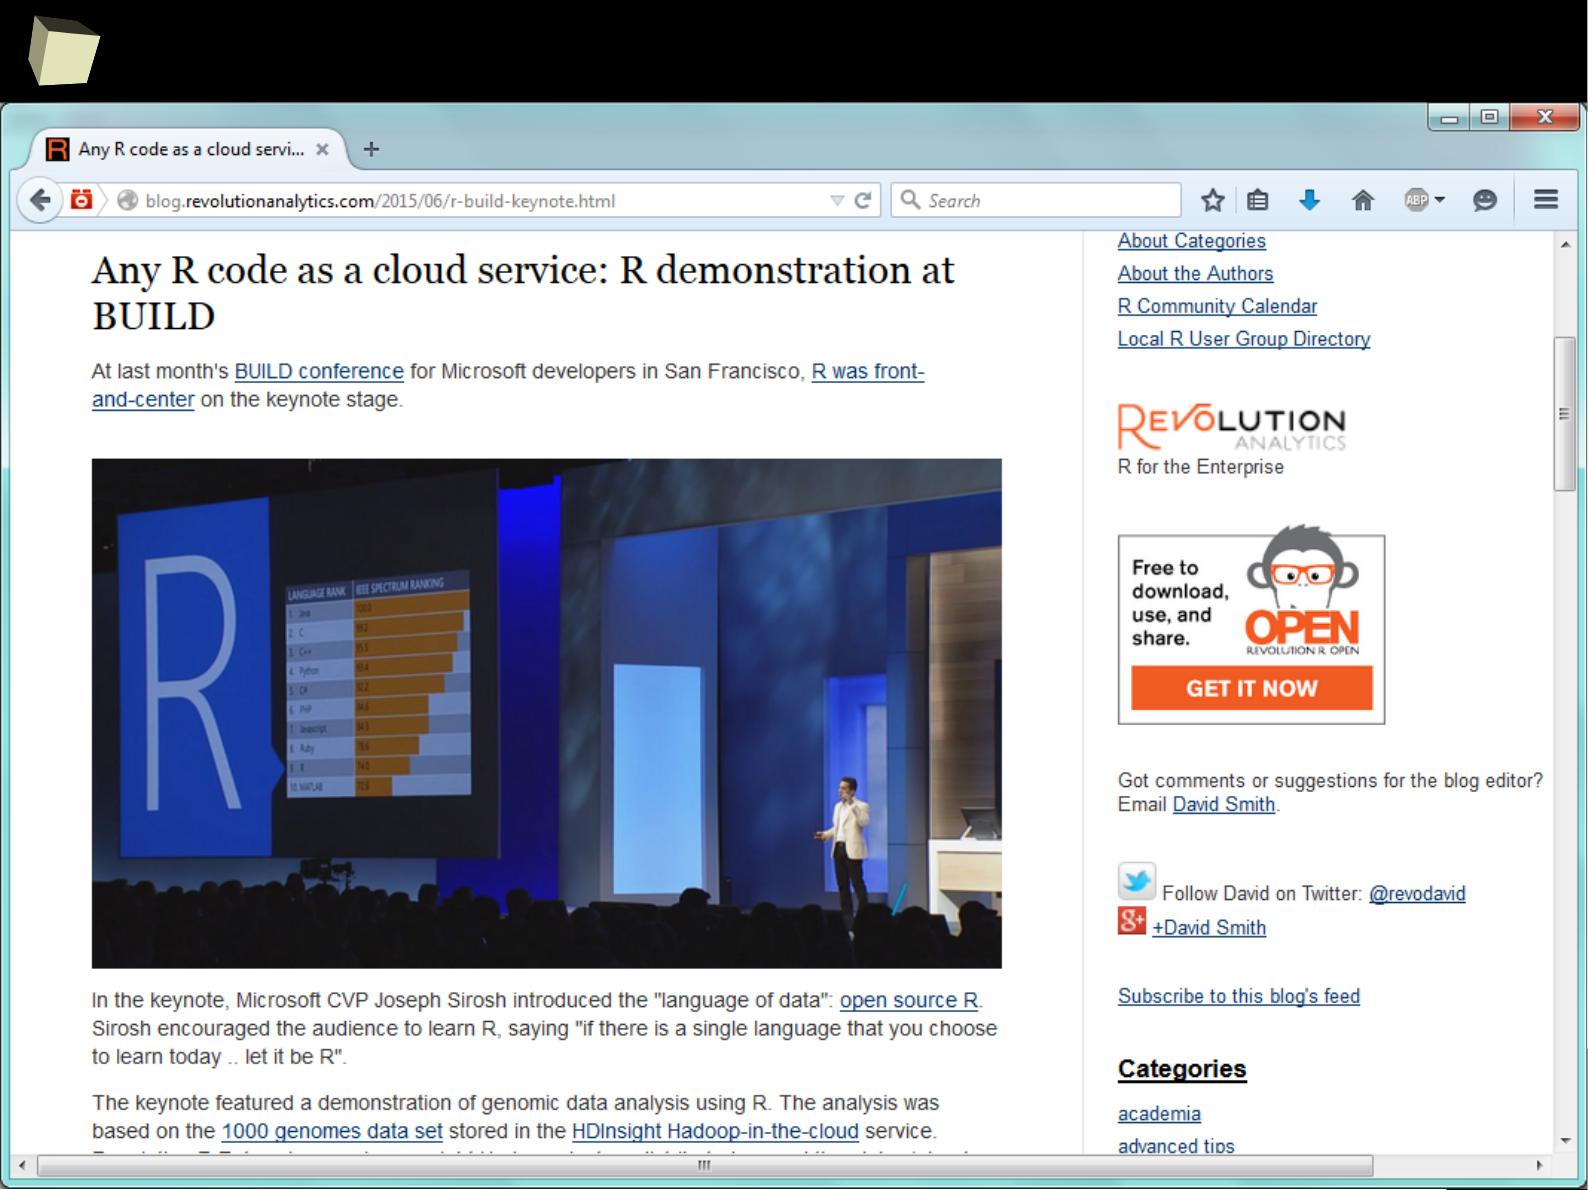Viewport: 1588px width, 1190px height.
Task: Bookmark this page with the star icon
Action: [x=1212, y=201]
